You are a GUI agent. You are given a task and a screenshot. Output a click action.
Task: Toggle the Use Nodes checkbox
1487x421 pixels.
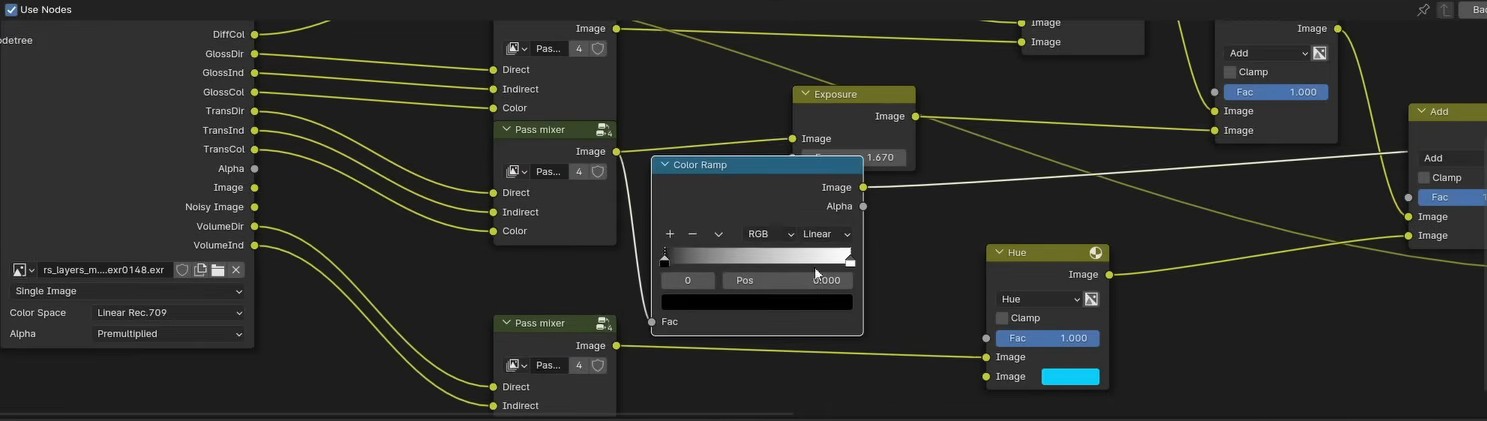tap(11, 10)
